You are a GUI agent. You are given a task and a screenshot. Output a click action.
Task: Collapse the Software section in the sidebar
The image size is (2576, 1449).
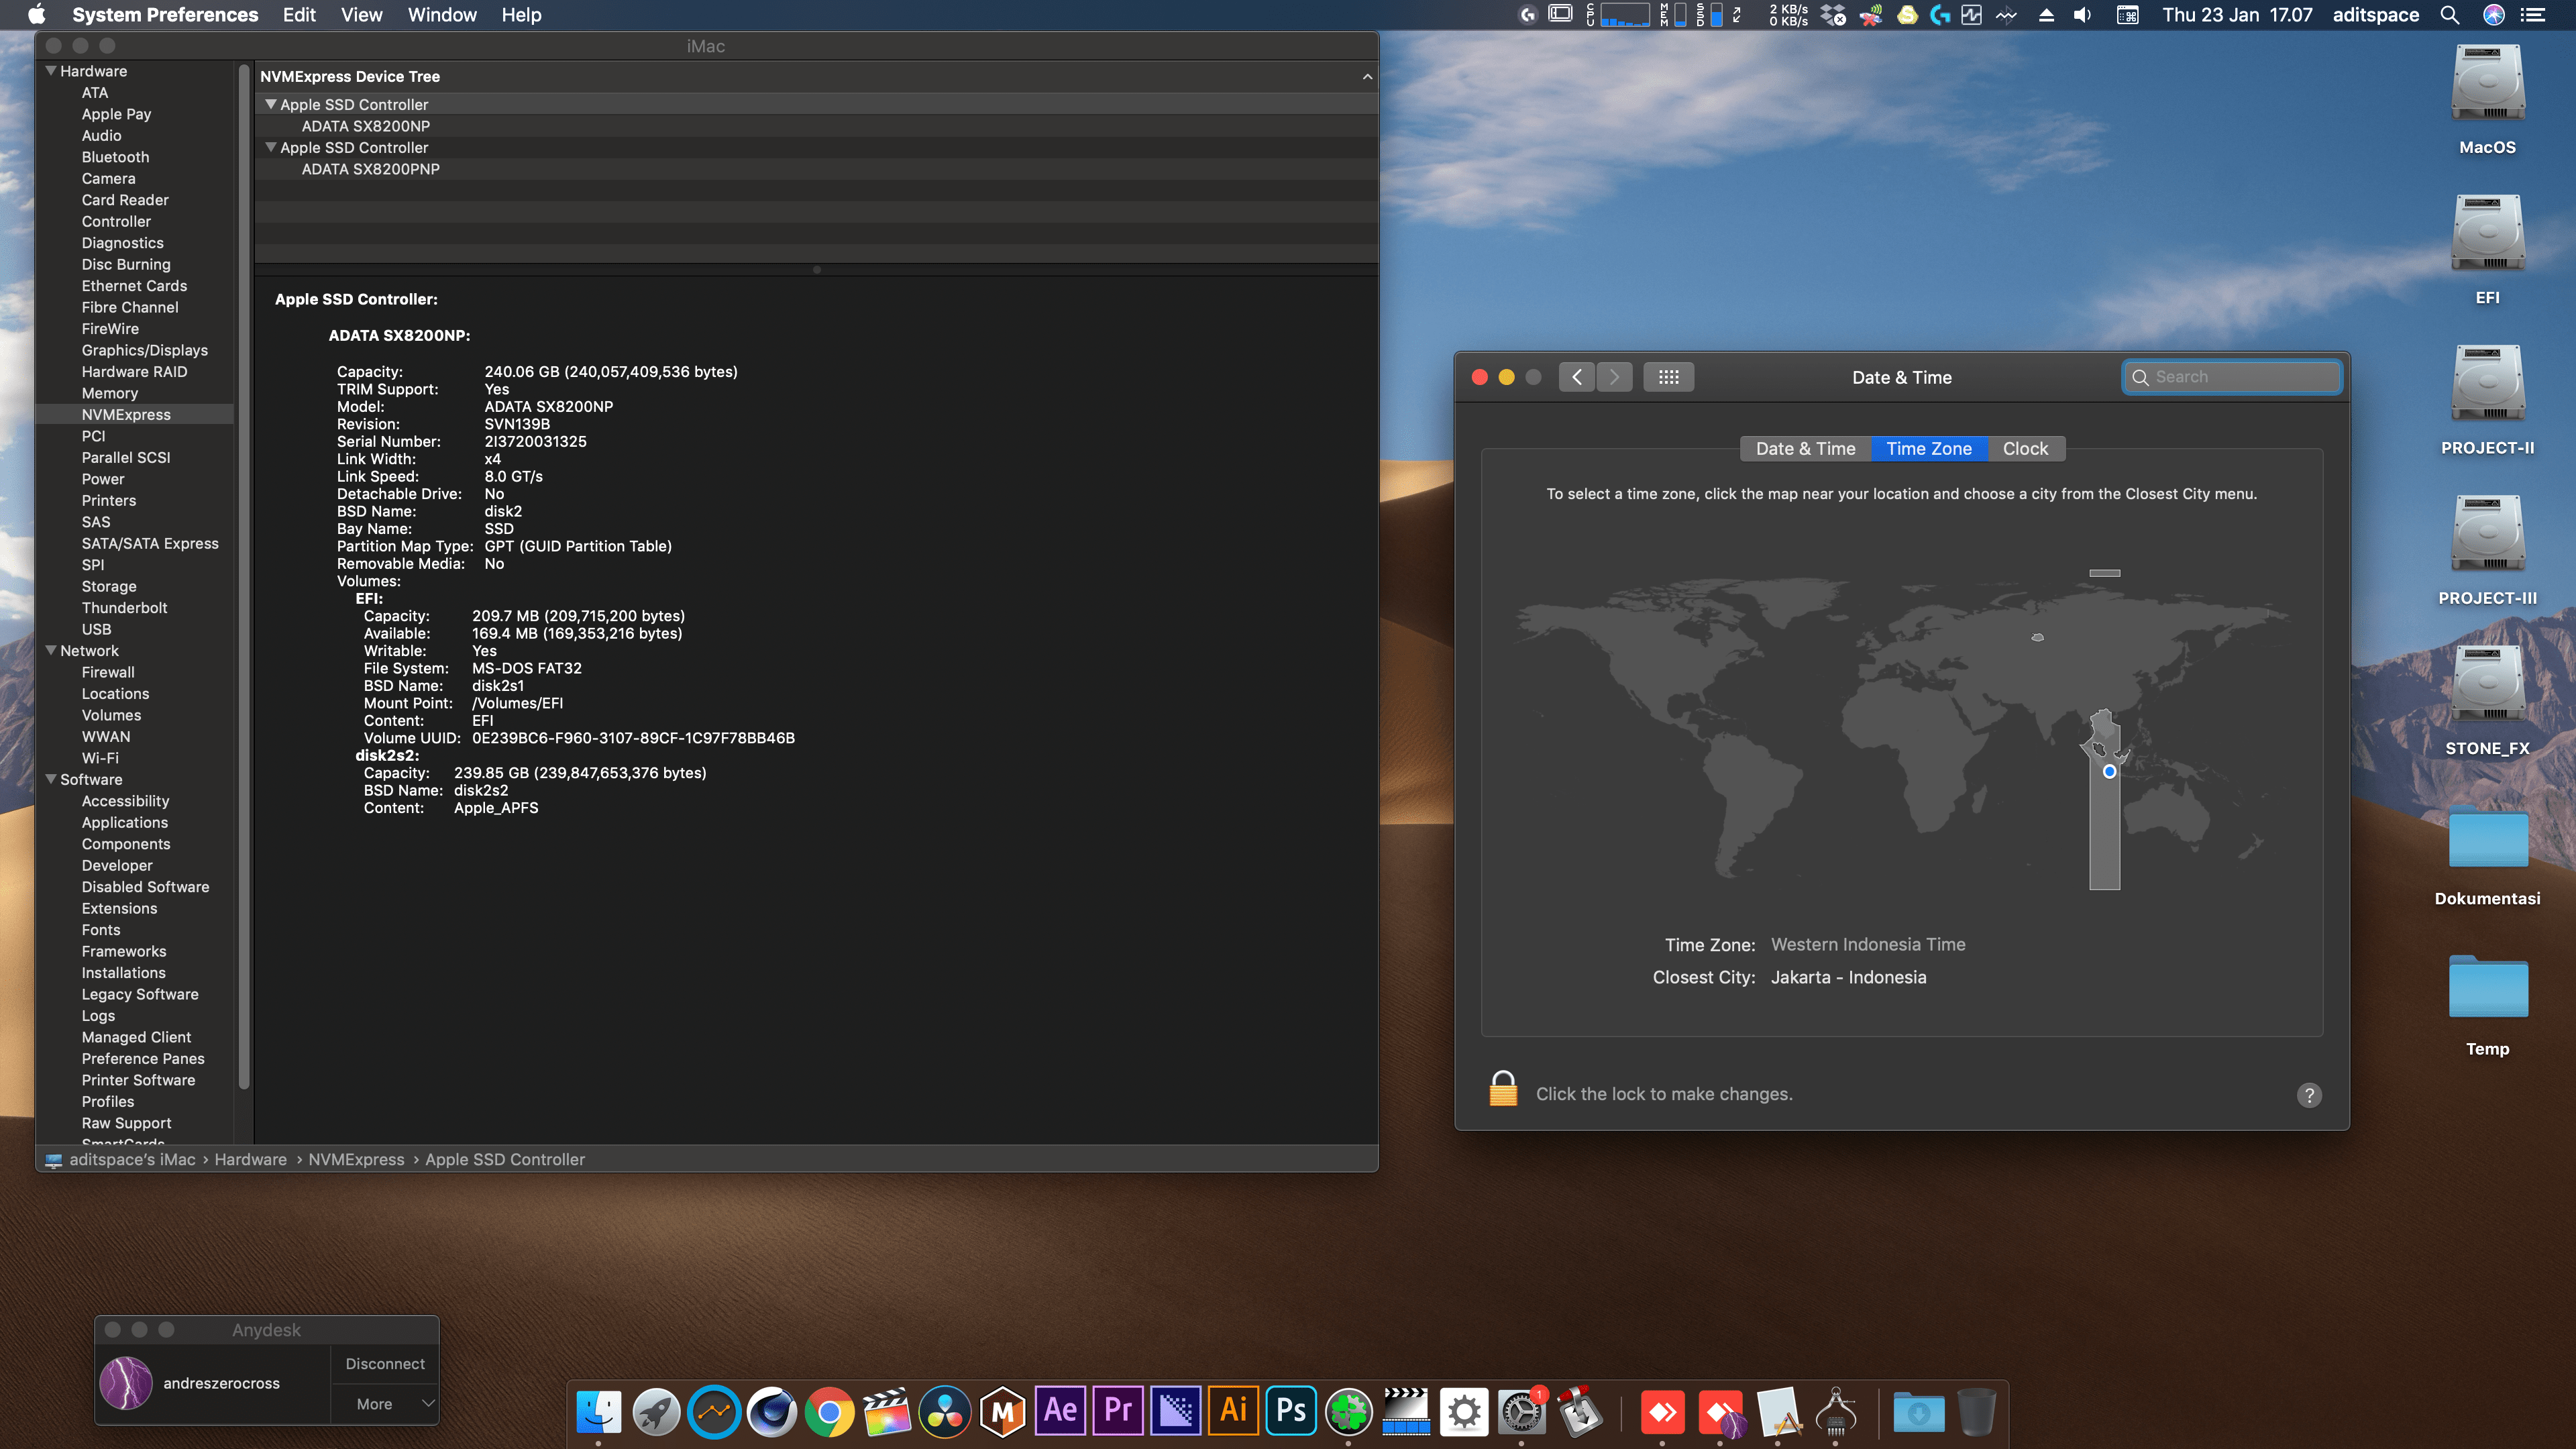pos(51,779)
